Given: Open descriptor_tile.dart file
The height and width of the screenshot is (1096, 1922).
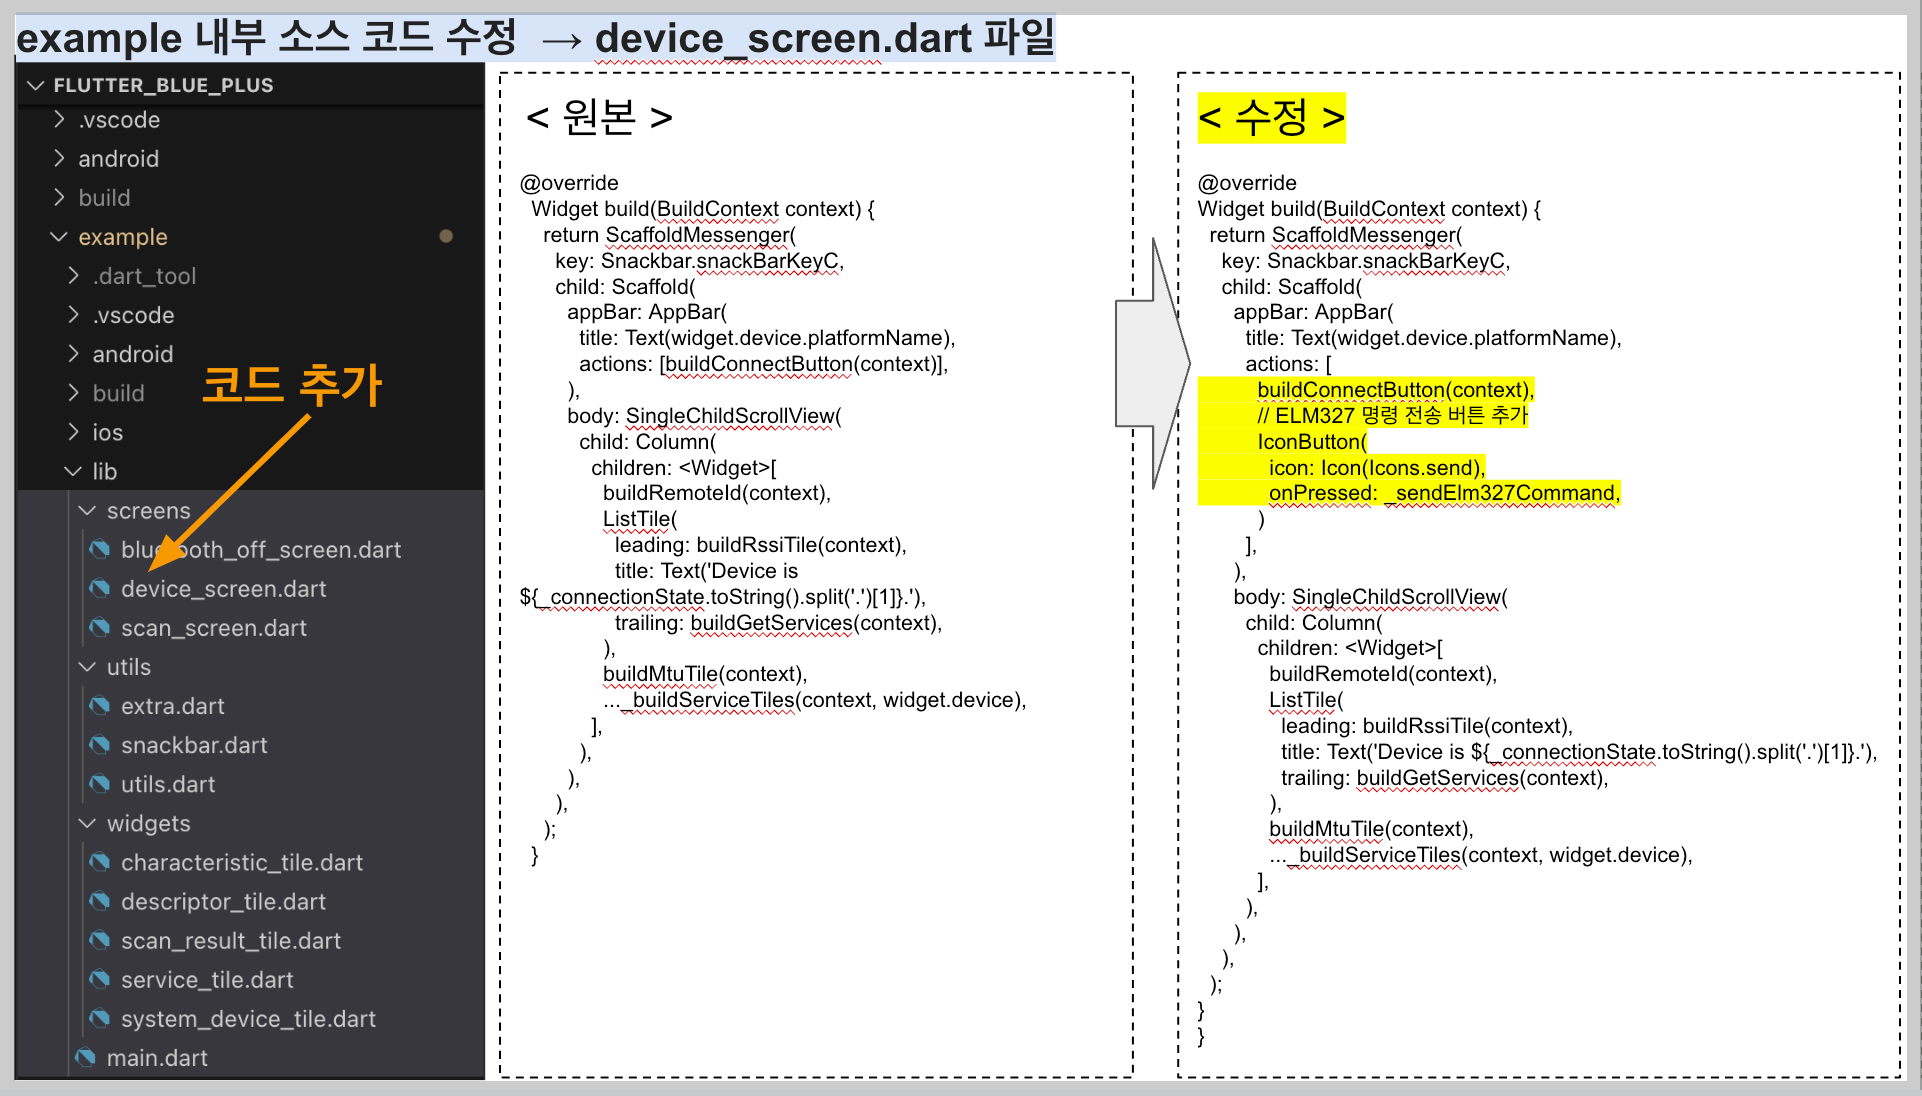Looking at the screenshot, I should pos(223,902).
